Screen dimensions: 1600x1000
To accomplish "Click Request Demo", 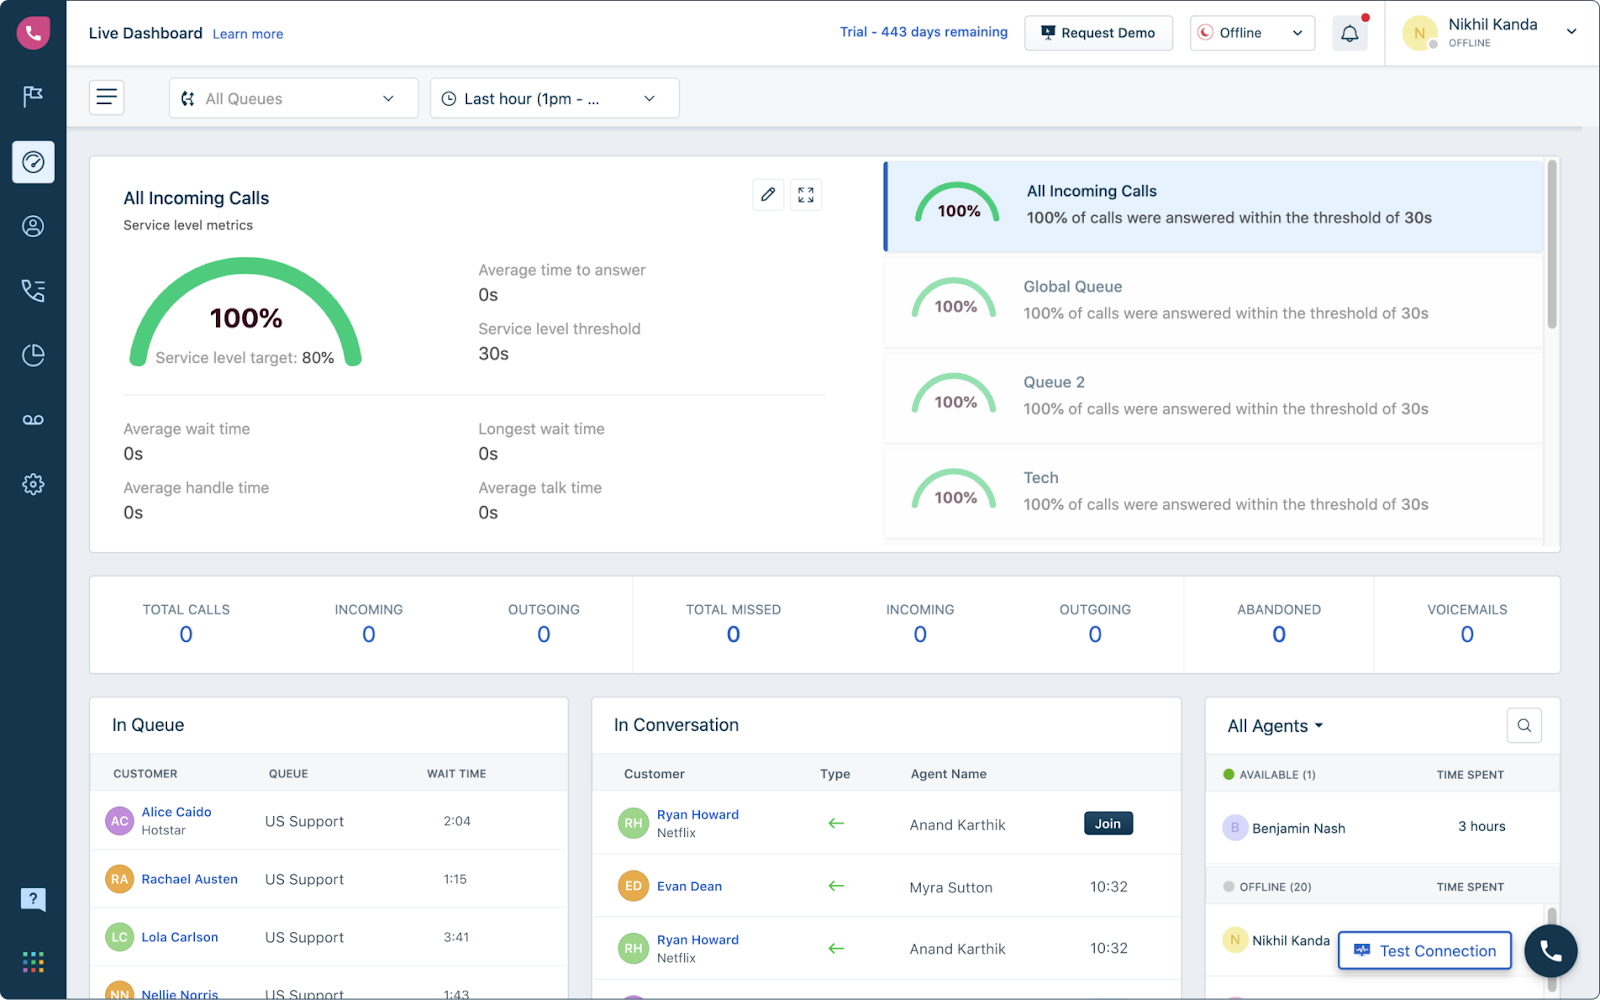I will (1098, 32).
